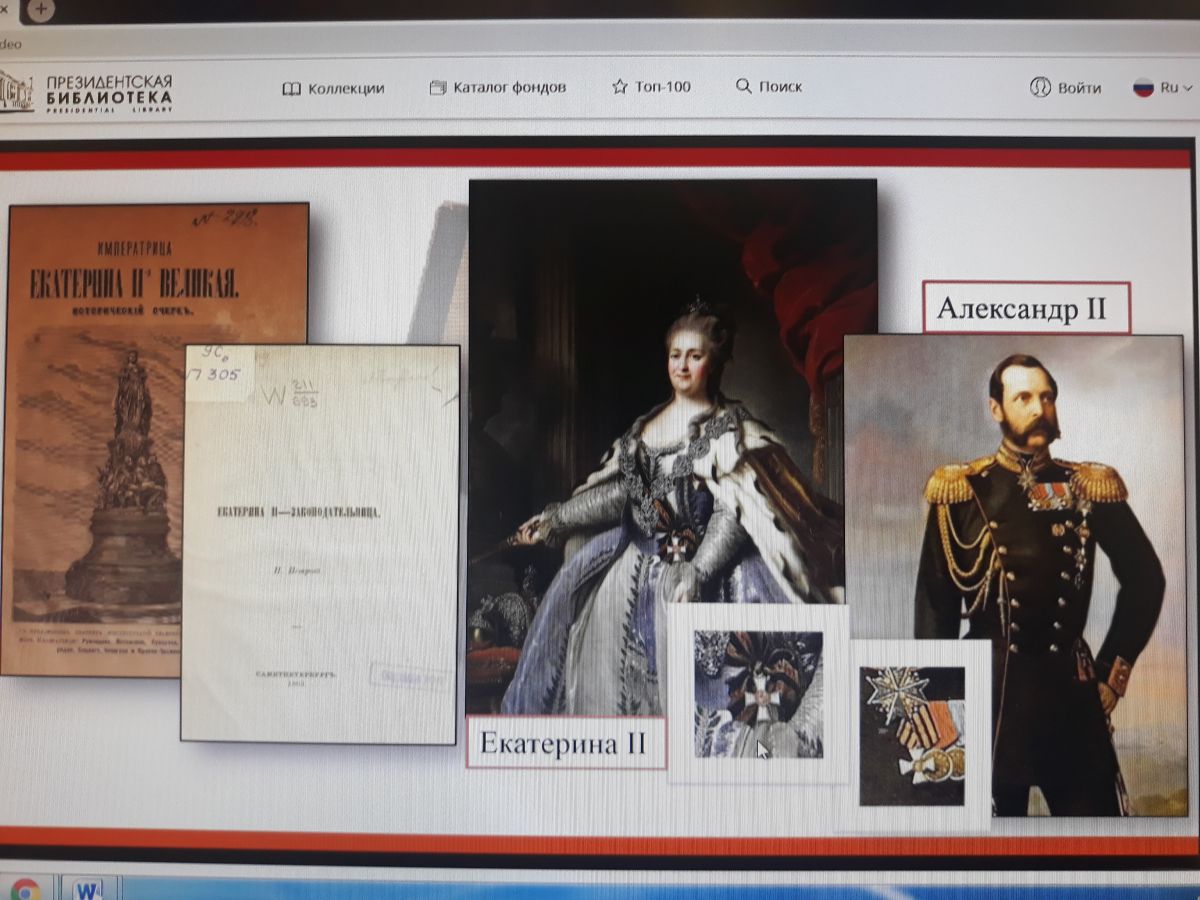Click the Russian flag language icon
1200x900 pixels.
tap(1143, 87)
